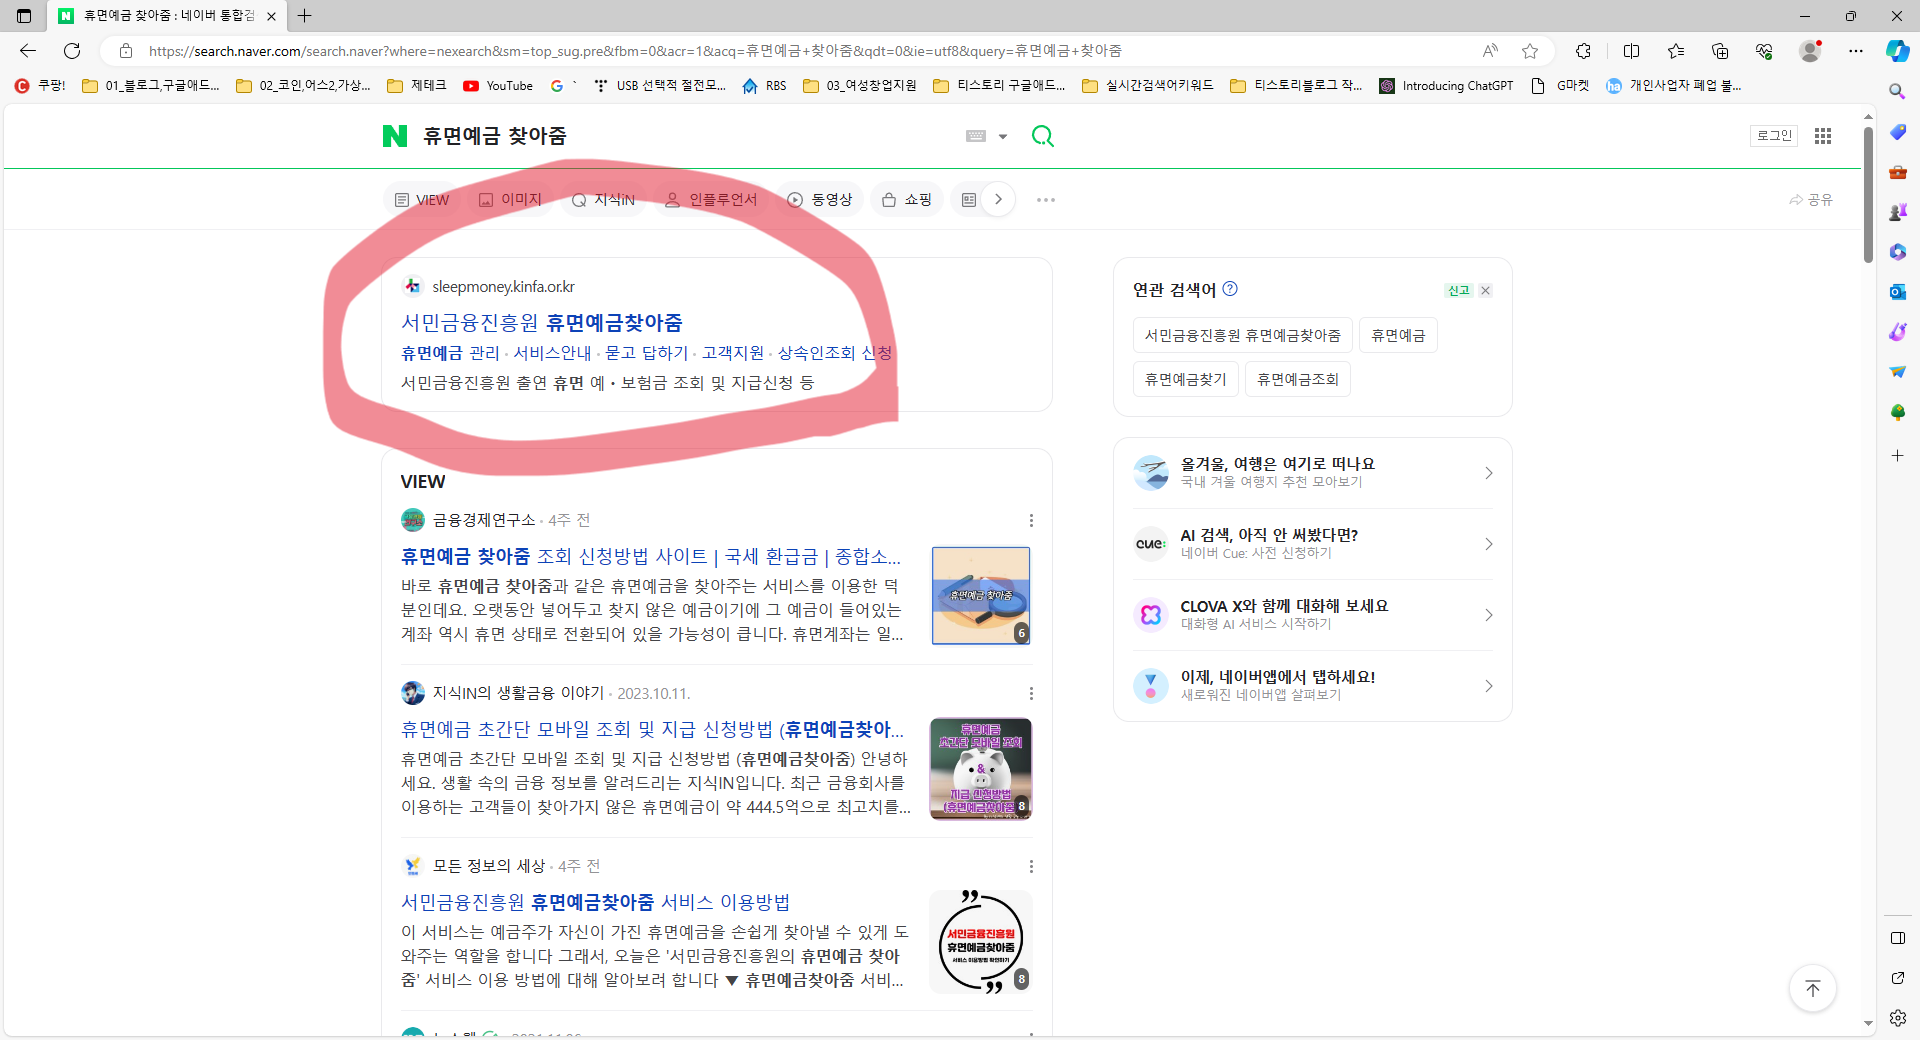1920x1040 pixels.
Task: Expand more search tabs with the chevron
Action: pyautogui.click(x=997, y=199)
